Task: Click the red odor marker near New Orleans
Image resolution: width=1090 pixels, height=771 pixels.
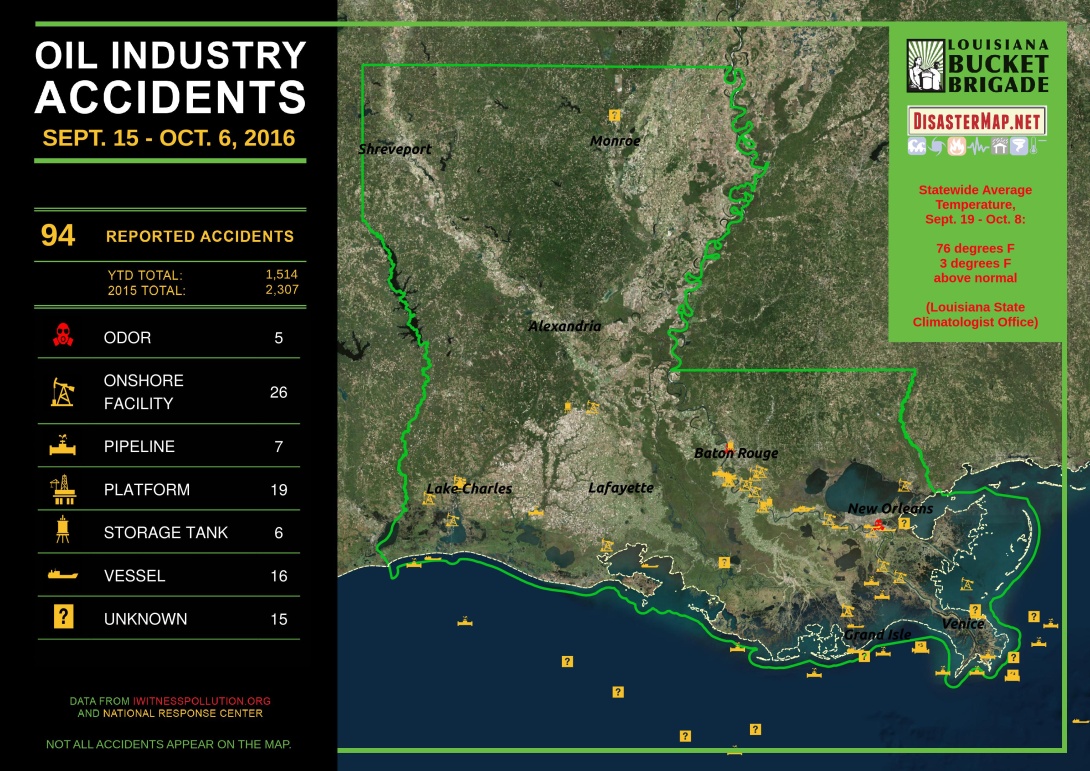Action: point(878,524)
